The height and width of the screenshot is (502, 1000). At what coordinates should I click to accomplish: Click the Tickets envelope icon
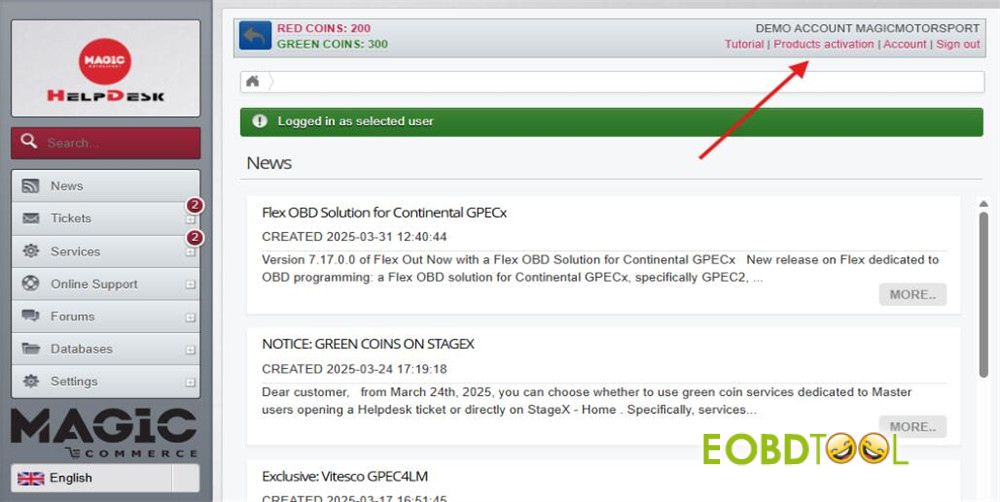pos(30,218)
